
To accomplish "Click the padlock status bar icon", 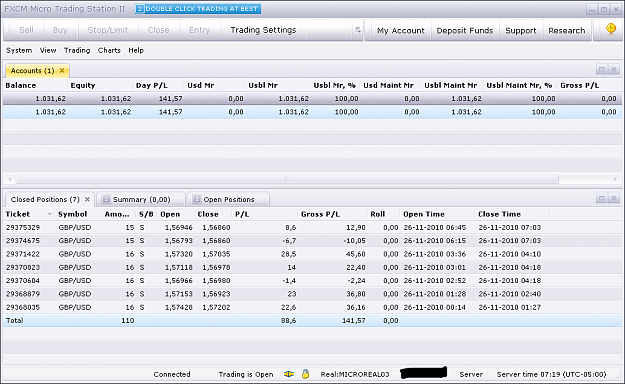I will pyautogui.click(x=305, y=374).
